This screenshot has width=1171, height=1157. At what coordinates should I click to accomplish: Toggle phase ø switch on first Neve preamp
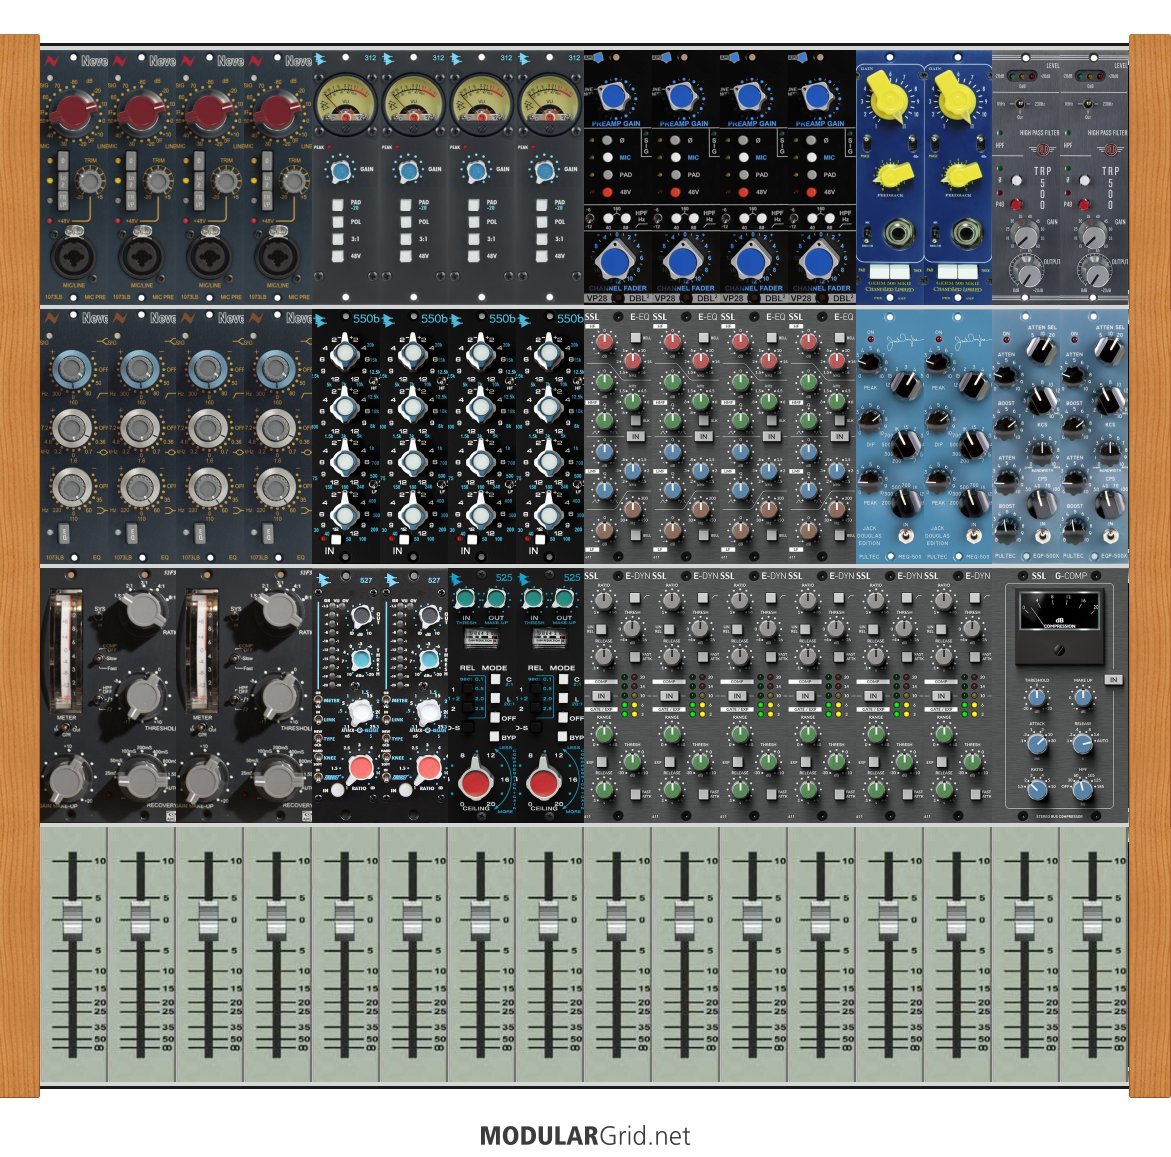pyautogui.click(x=63, y=161)
